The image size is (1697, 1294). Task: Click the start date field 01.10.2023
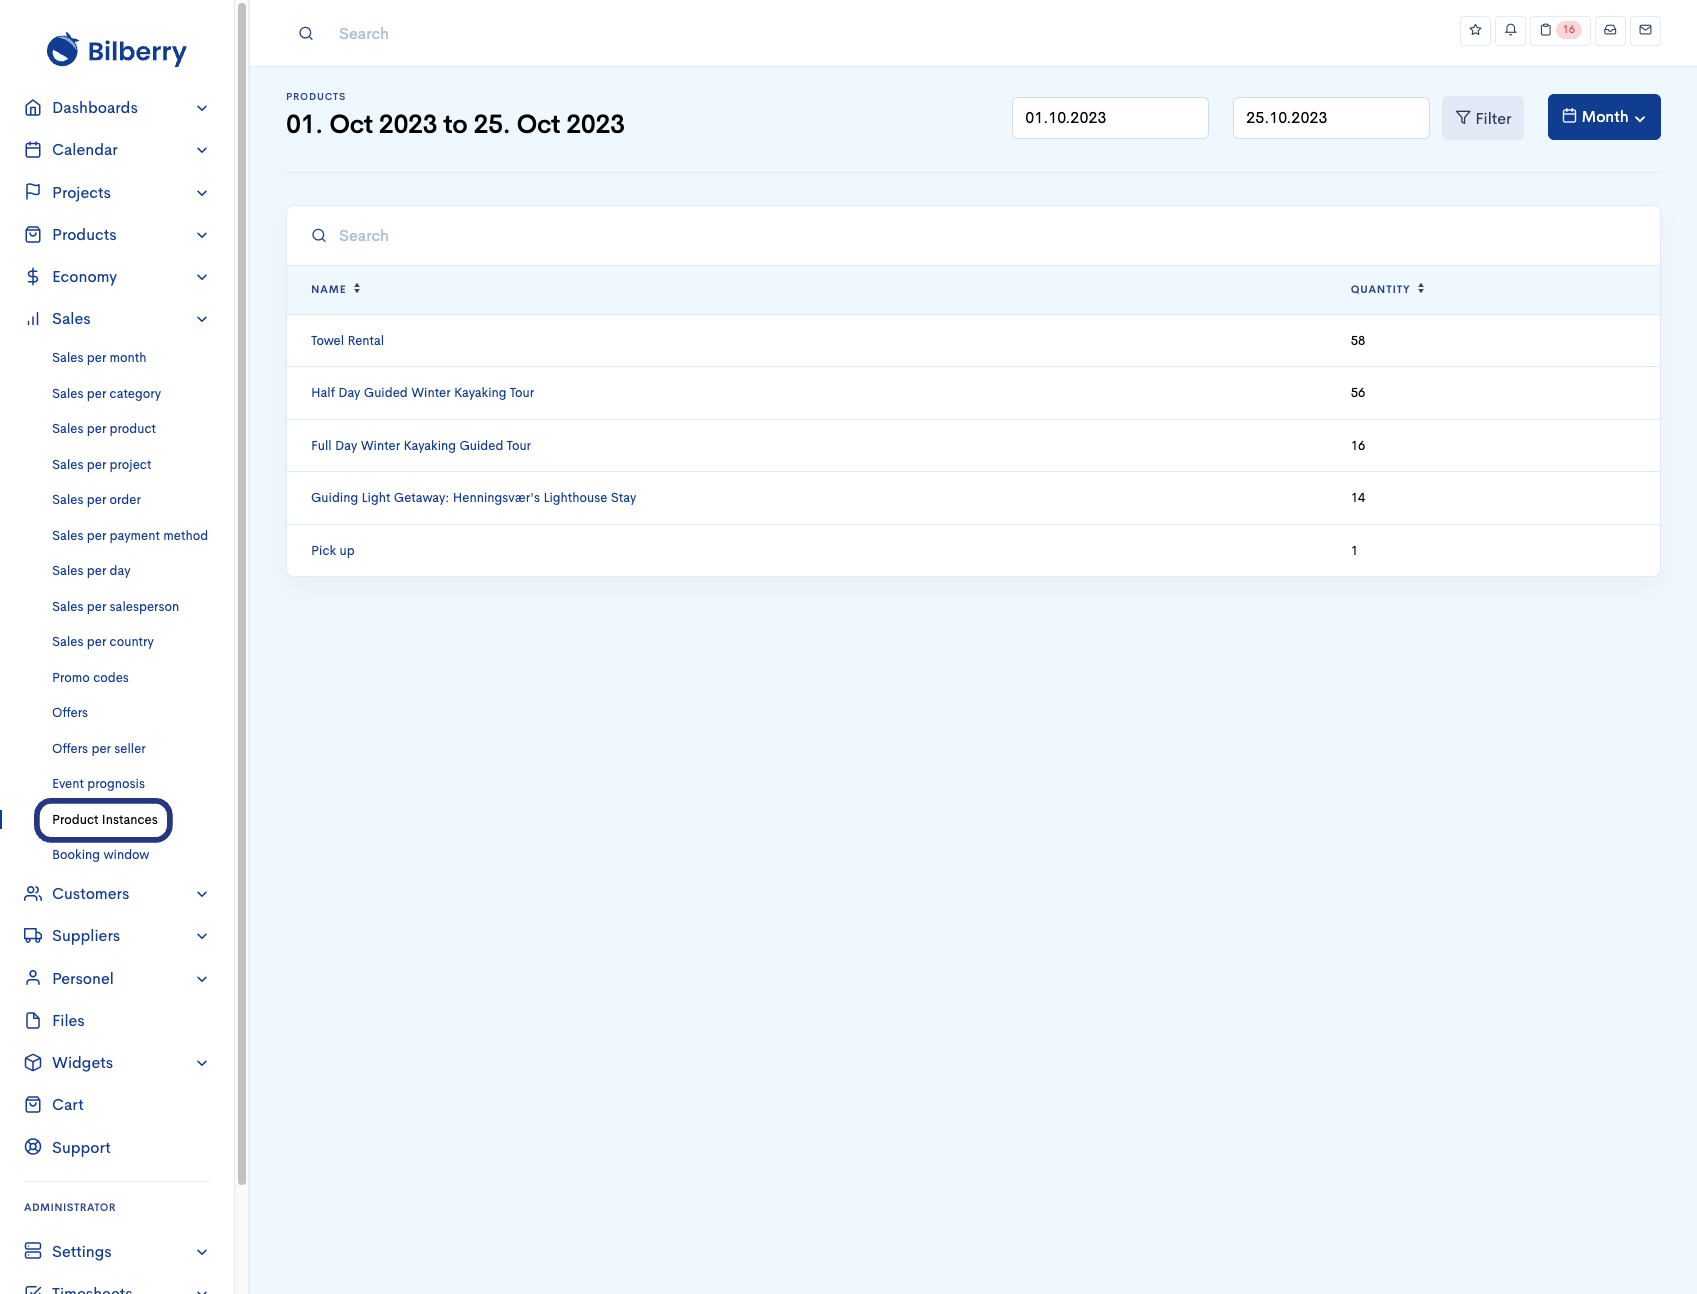click(x=1109, y=118)
